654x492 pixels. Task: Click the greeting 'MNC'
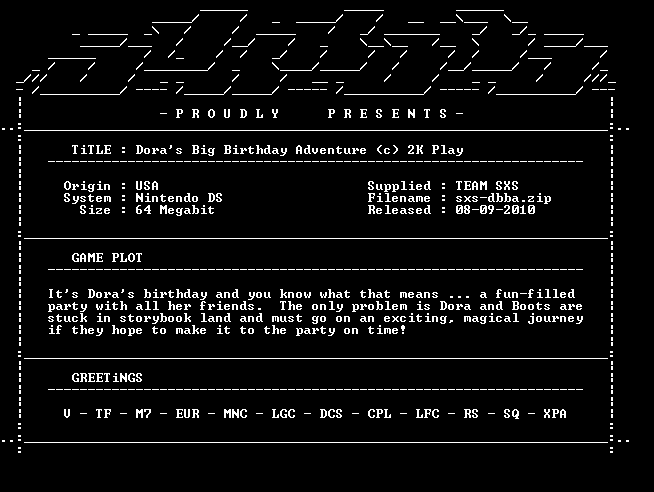[235, 414]
